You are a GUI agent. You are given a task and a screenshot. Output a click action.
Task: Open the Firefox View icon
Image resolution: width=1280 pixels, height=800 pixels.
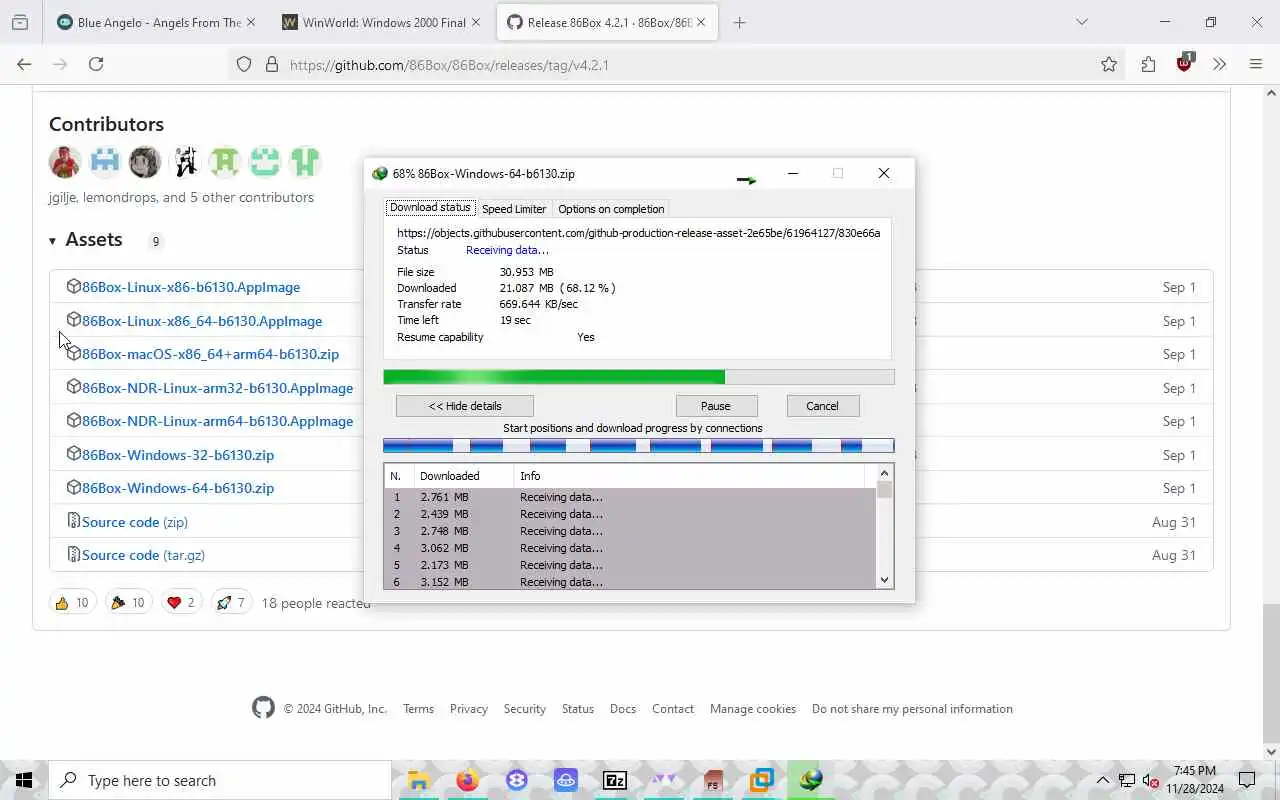coord(20,22)
